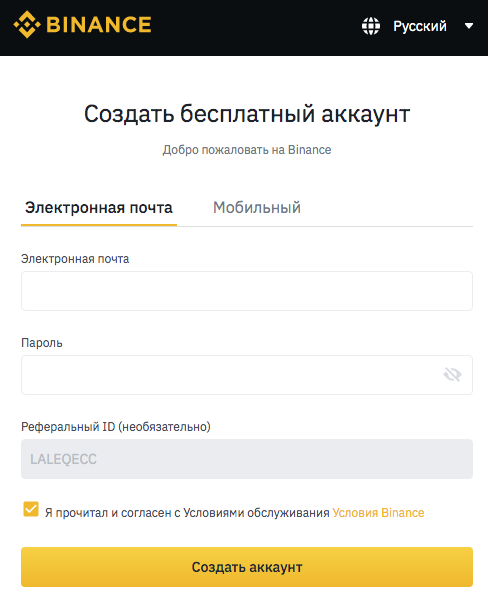The width and height of the screenshot is (488, 598).
Task: Click the referral ID field LALEQECC
Action: coord(247,459)
